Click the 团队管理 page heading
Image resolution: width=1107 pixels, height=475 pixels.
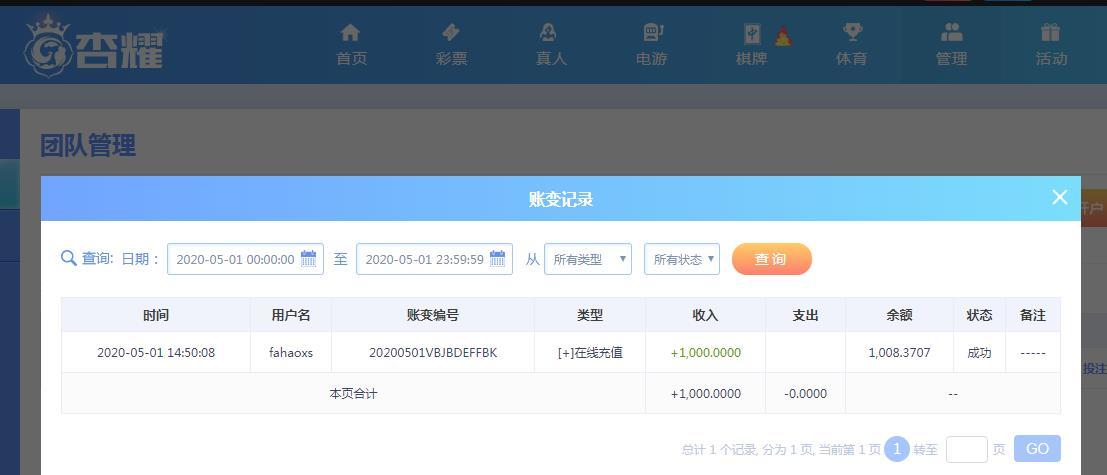pos(88,145)
